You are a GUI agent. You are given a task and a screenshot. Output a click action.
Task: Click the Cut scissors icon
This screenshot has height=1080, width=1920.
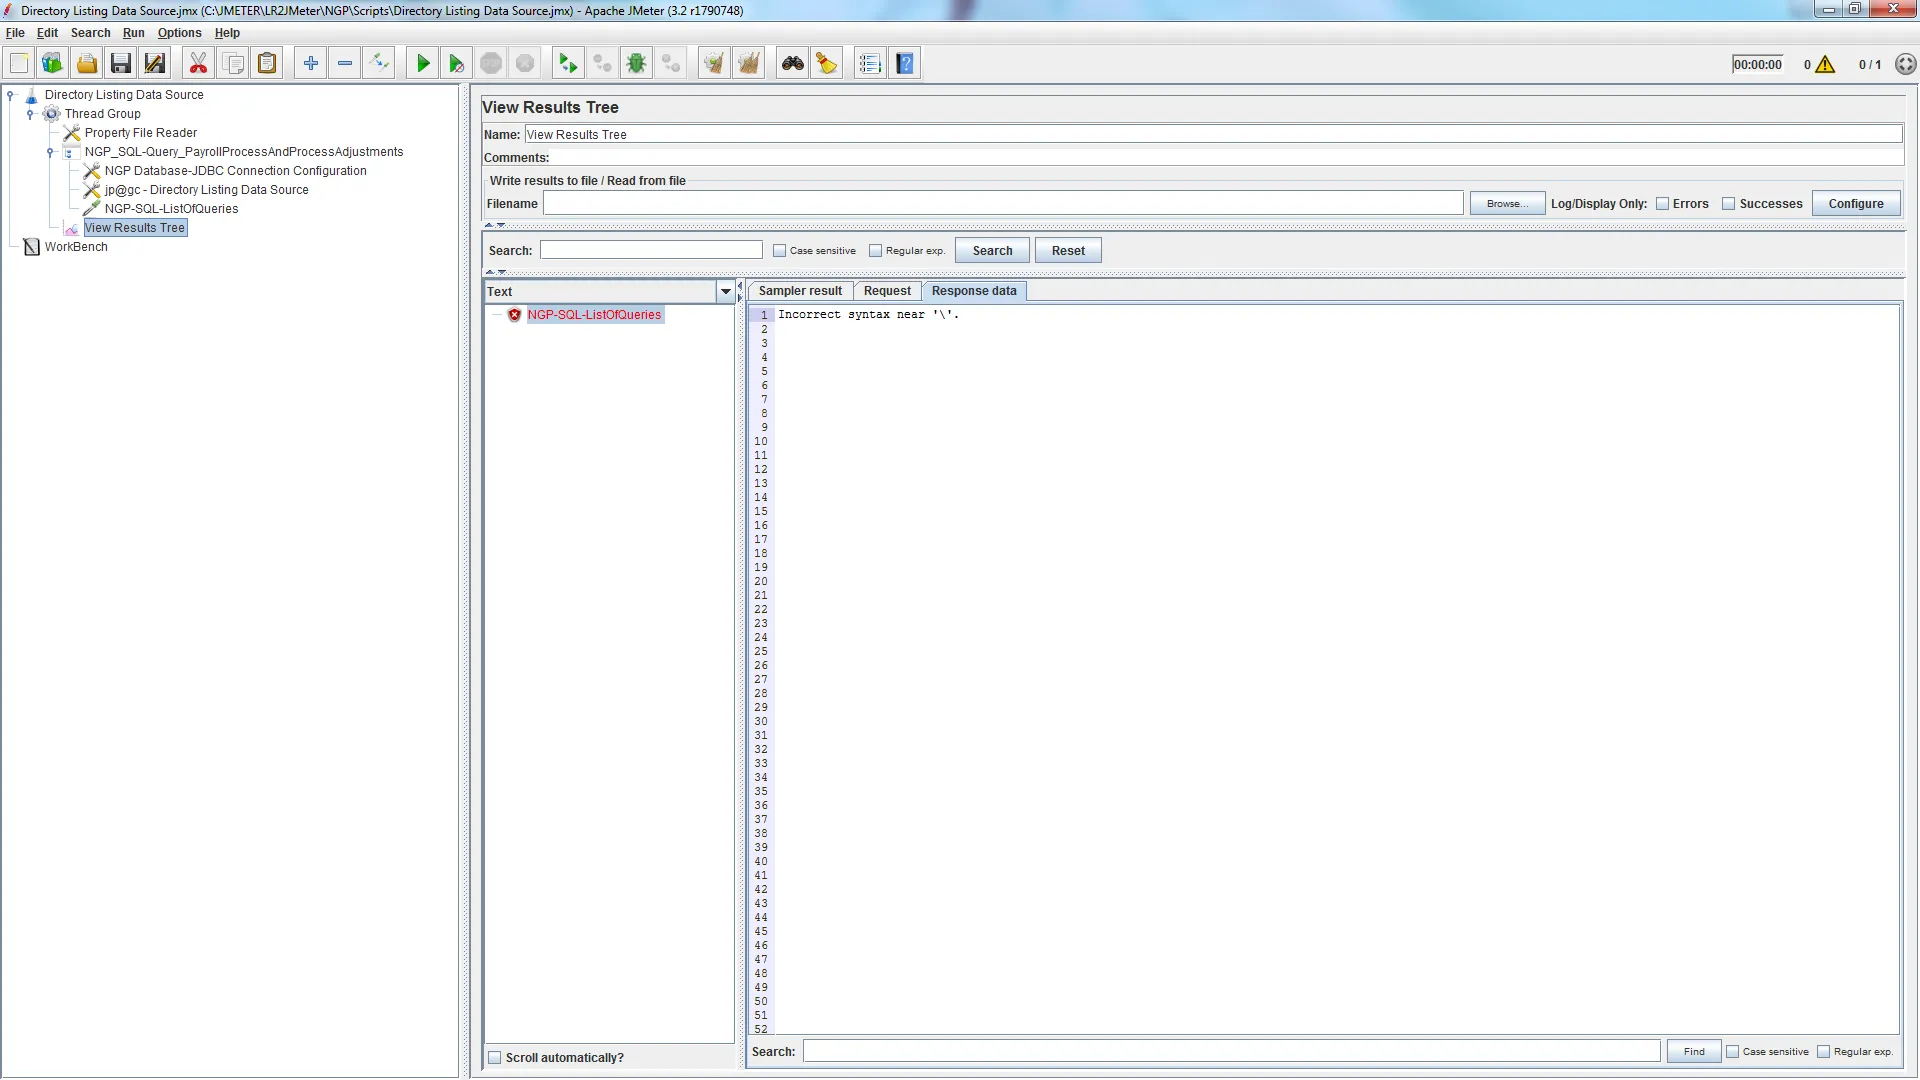(198, 64)
